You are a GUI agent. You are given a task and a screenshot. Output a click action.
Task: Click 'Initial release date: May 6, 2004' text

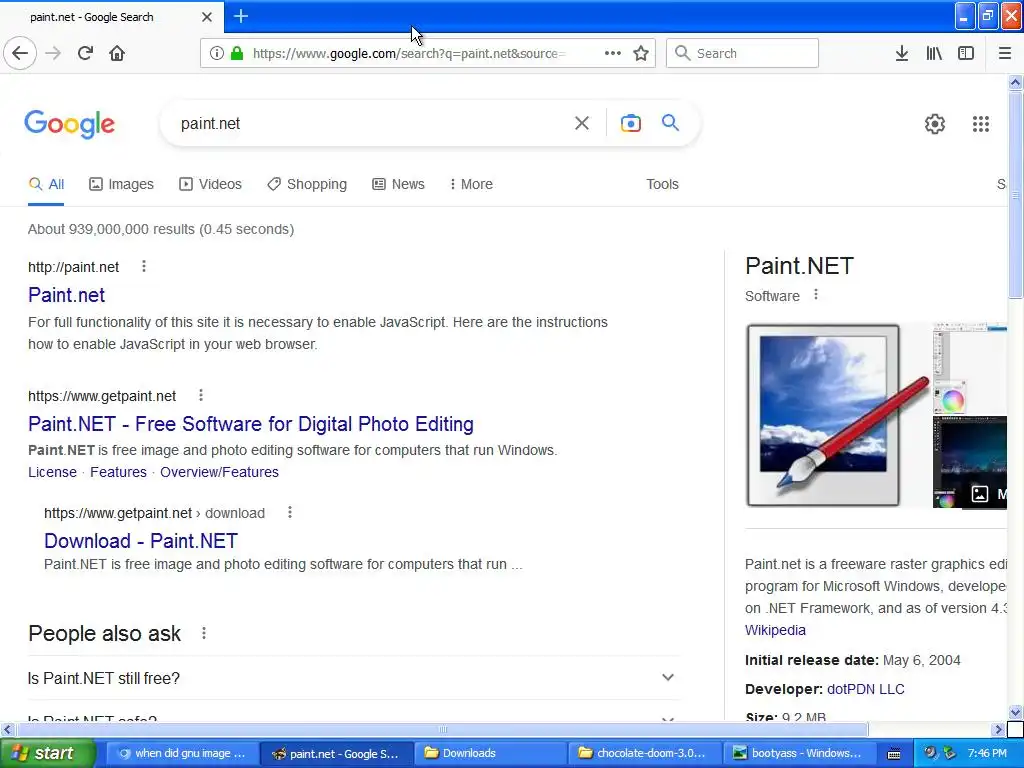pyautogui.click(x=853, y=660)
